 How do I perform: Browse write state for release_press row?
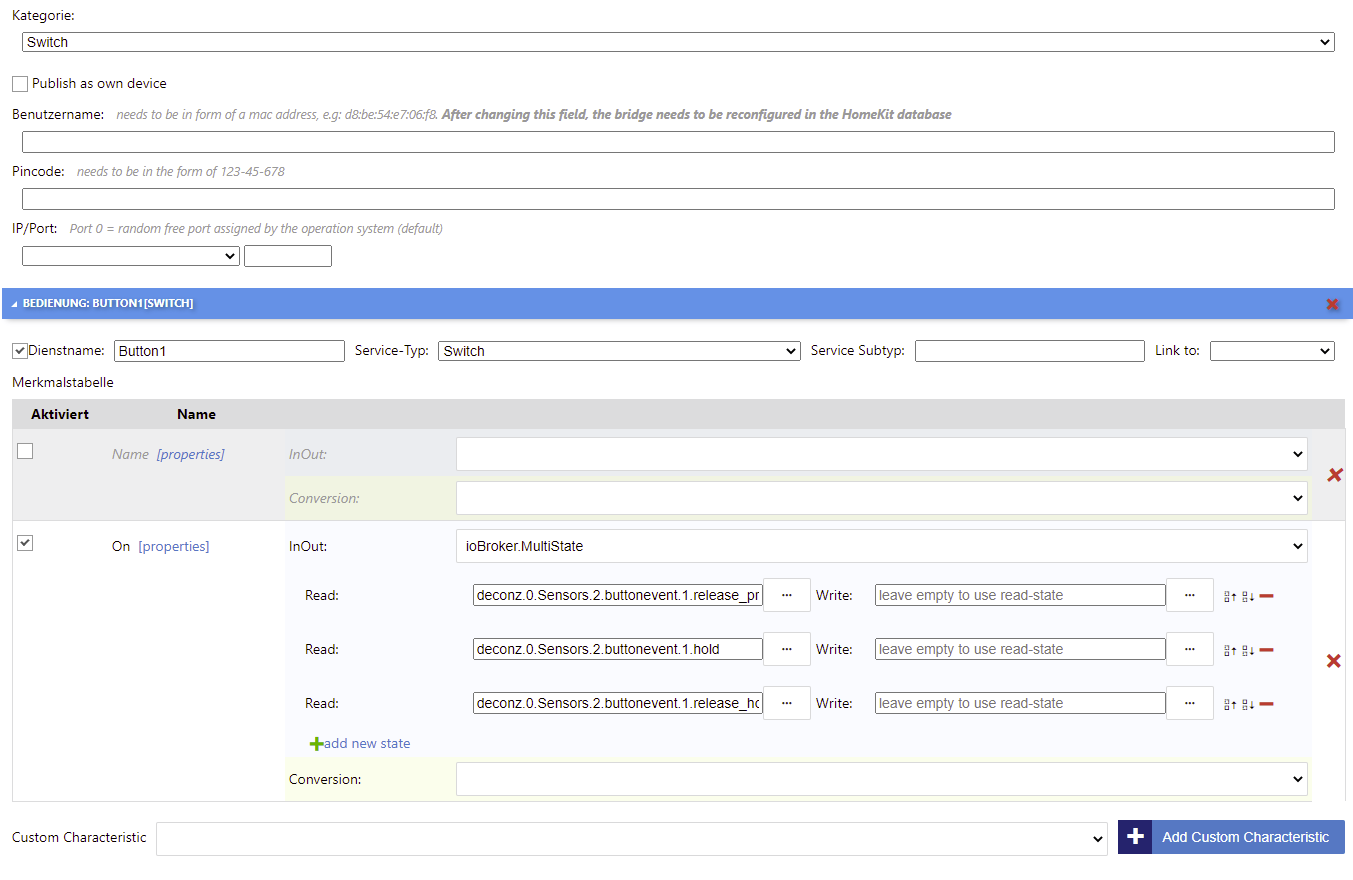pos(1190,595)
